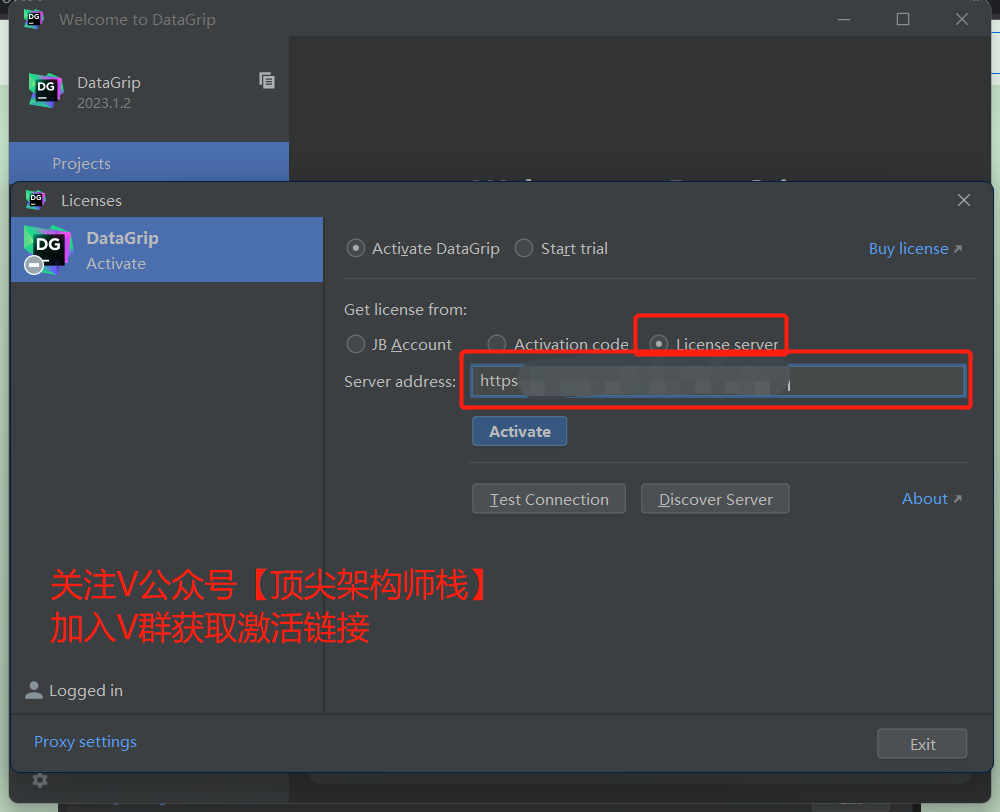Click the Activate button
1000x812 pixels.
coord(519,431)
